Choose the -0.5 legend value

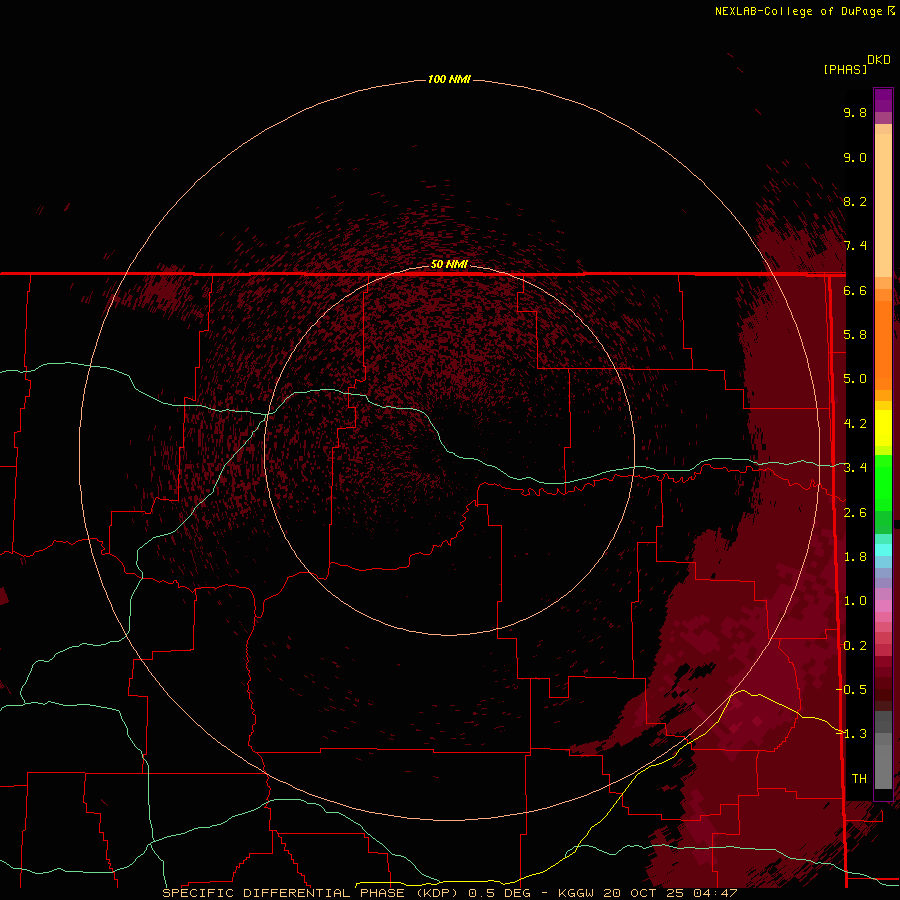coord(851,690)
